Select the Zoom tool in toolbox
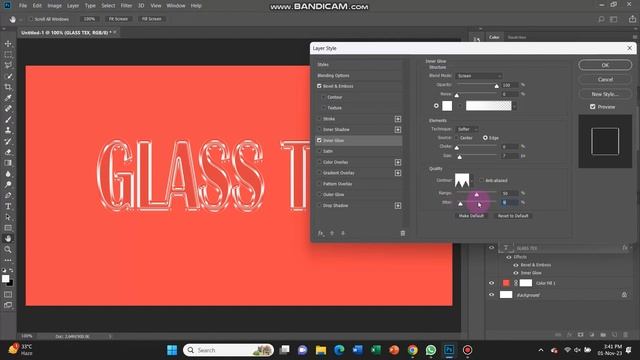Screen dimensions: 640x360 8,249
